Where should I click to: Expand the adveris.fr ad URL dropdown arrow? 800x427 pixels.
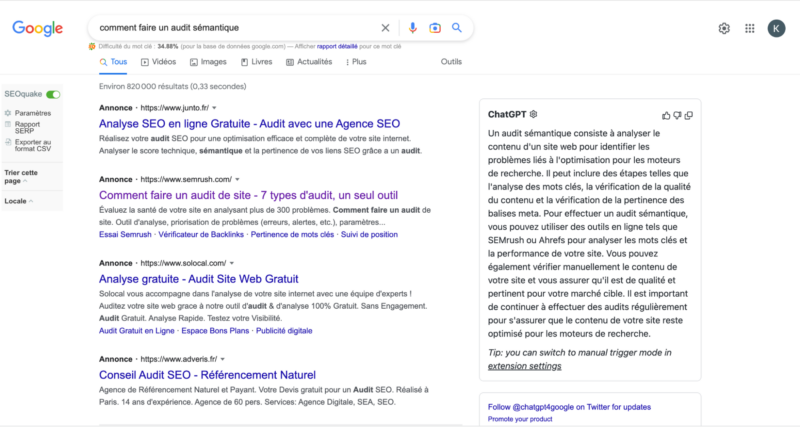pyautogui.click(x=222, y=359)
